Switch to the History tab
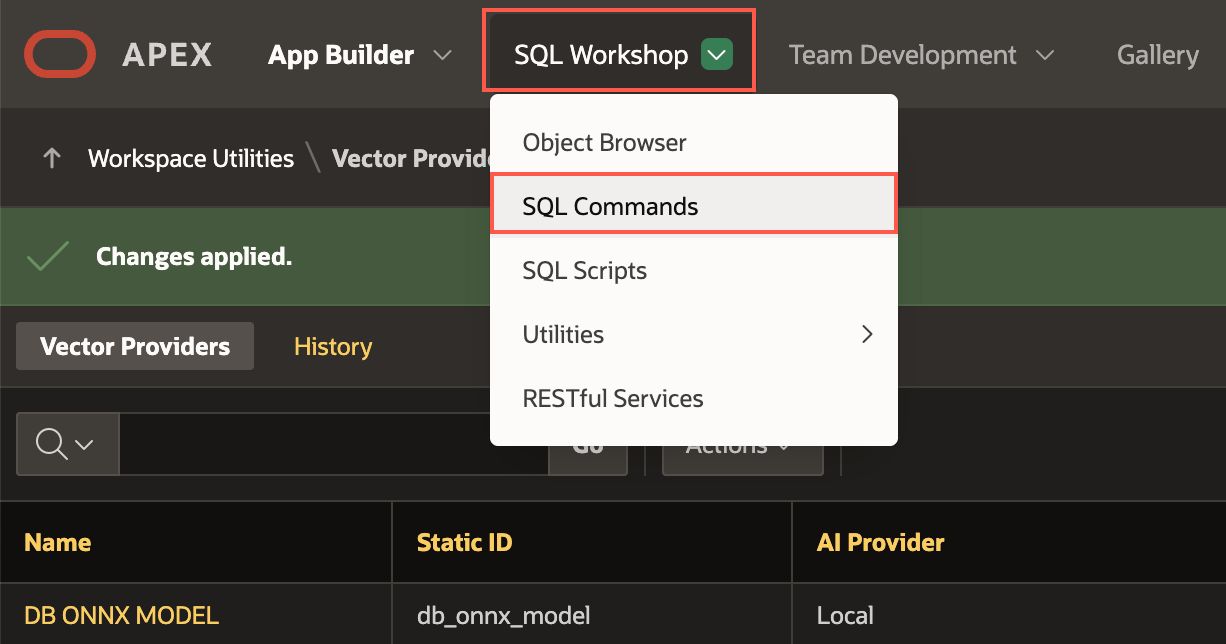 coord(333,346)
